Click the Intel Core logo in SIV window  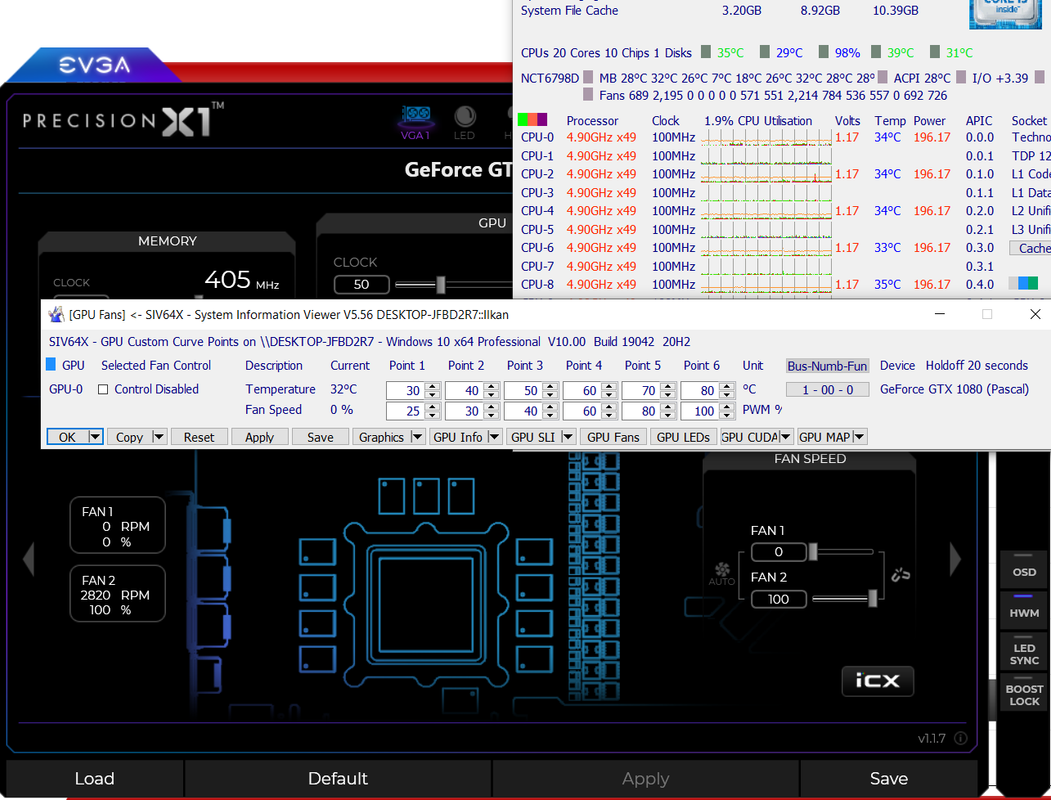(1005, 13)
